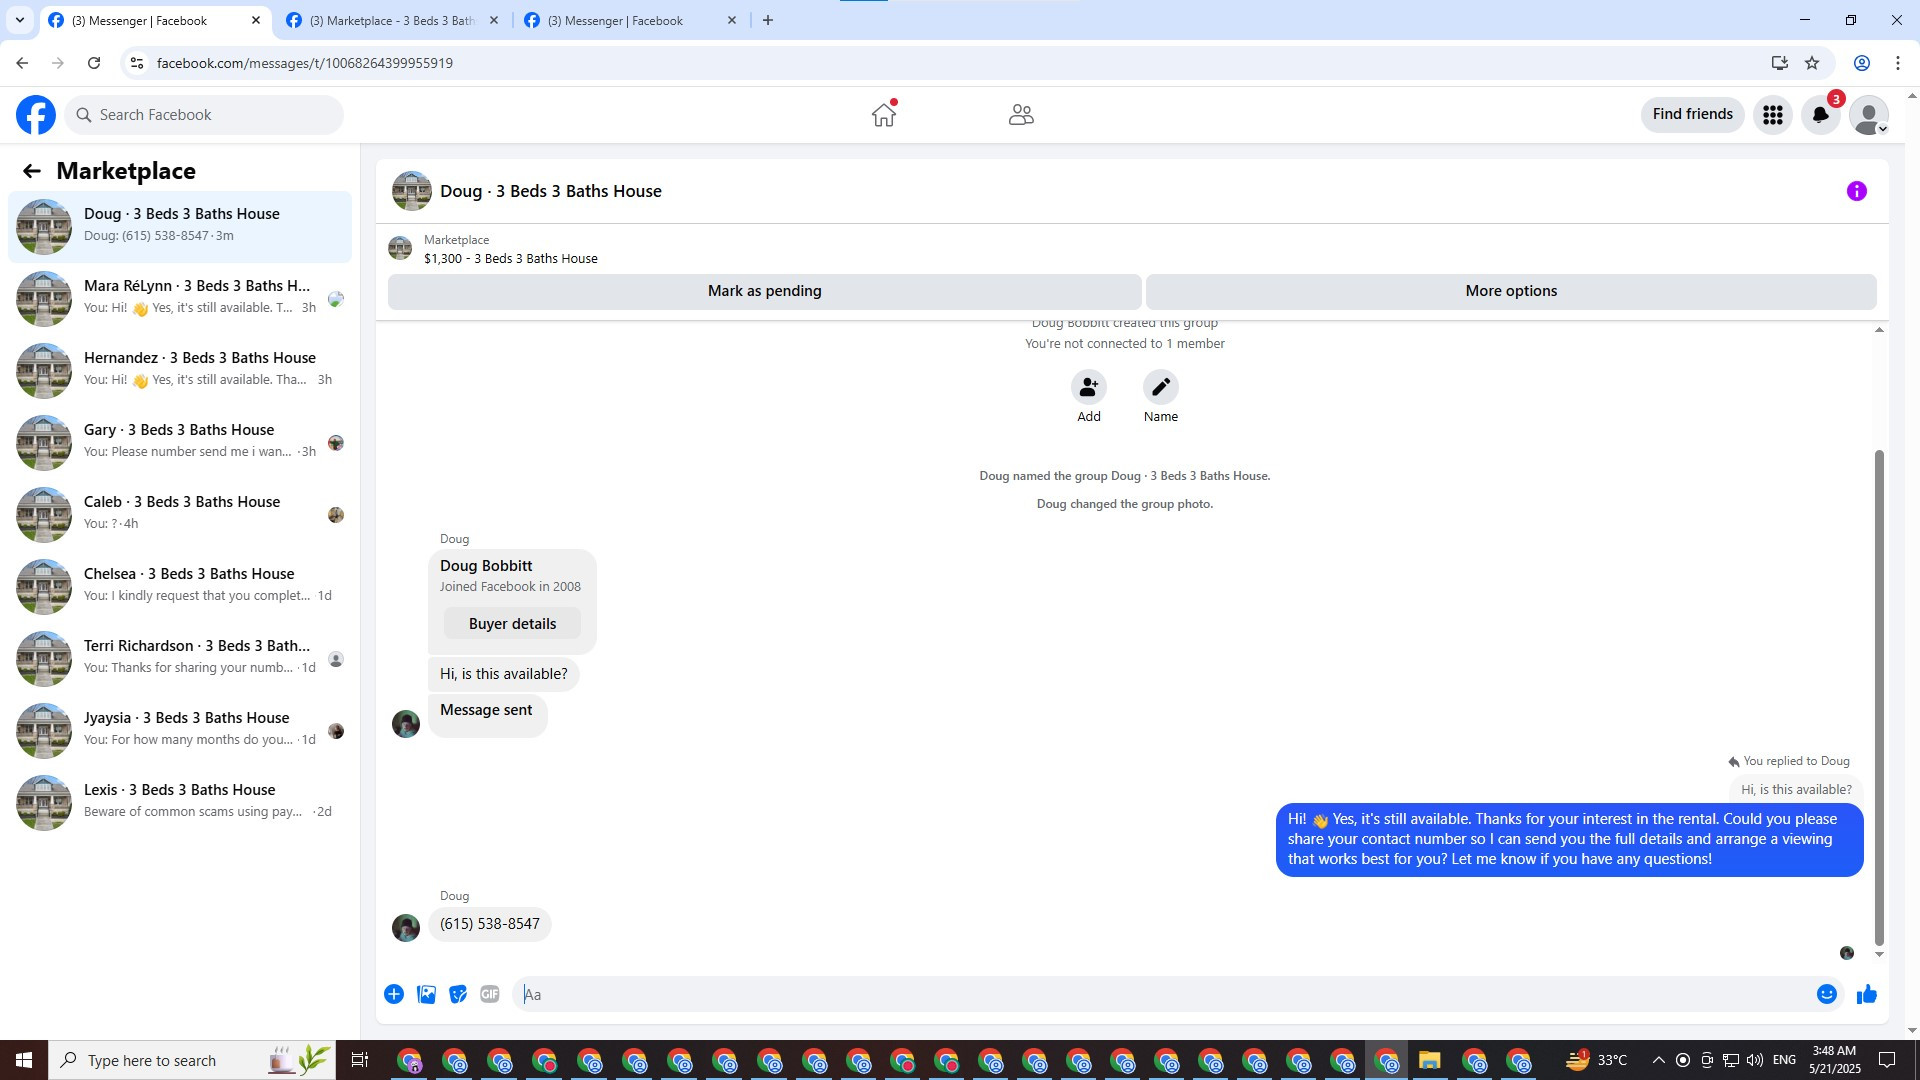
Task: Click the (615) 538-8547 message
Action: [490, 924]
